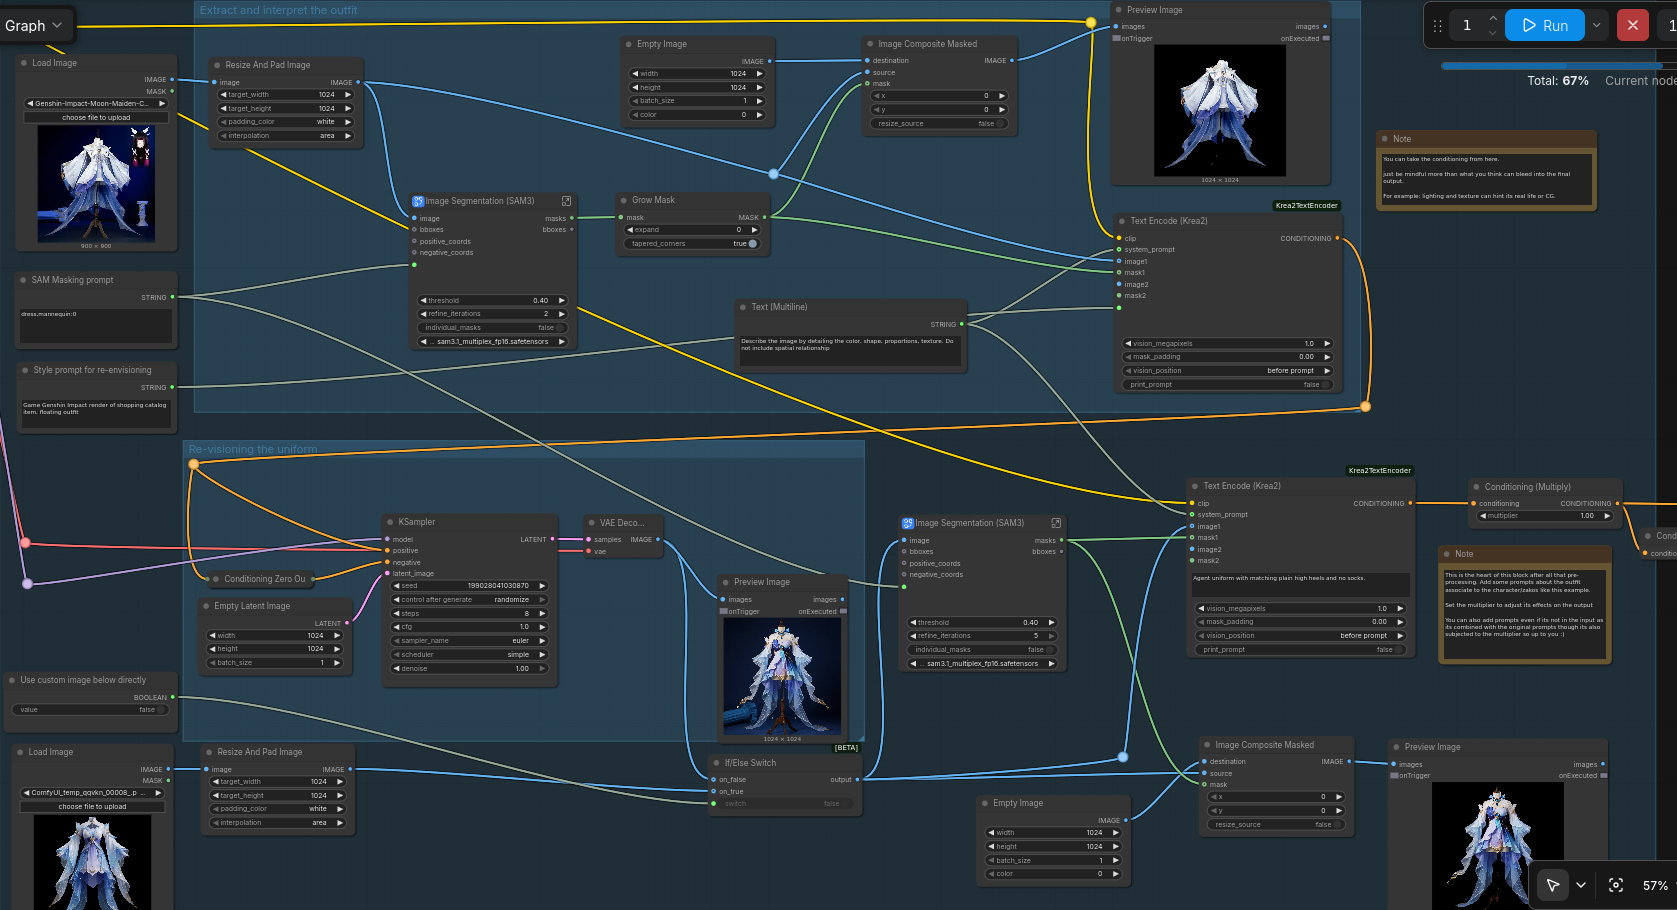
Task: Collapse the Text (Multiline) node via its title dot
Action: [x=742, y=307]
